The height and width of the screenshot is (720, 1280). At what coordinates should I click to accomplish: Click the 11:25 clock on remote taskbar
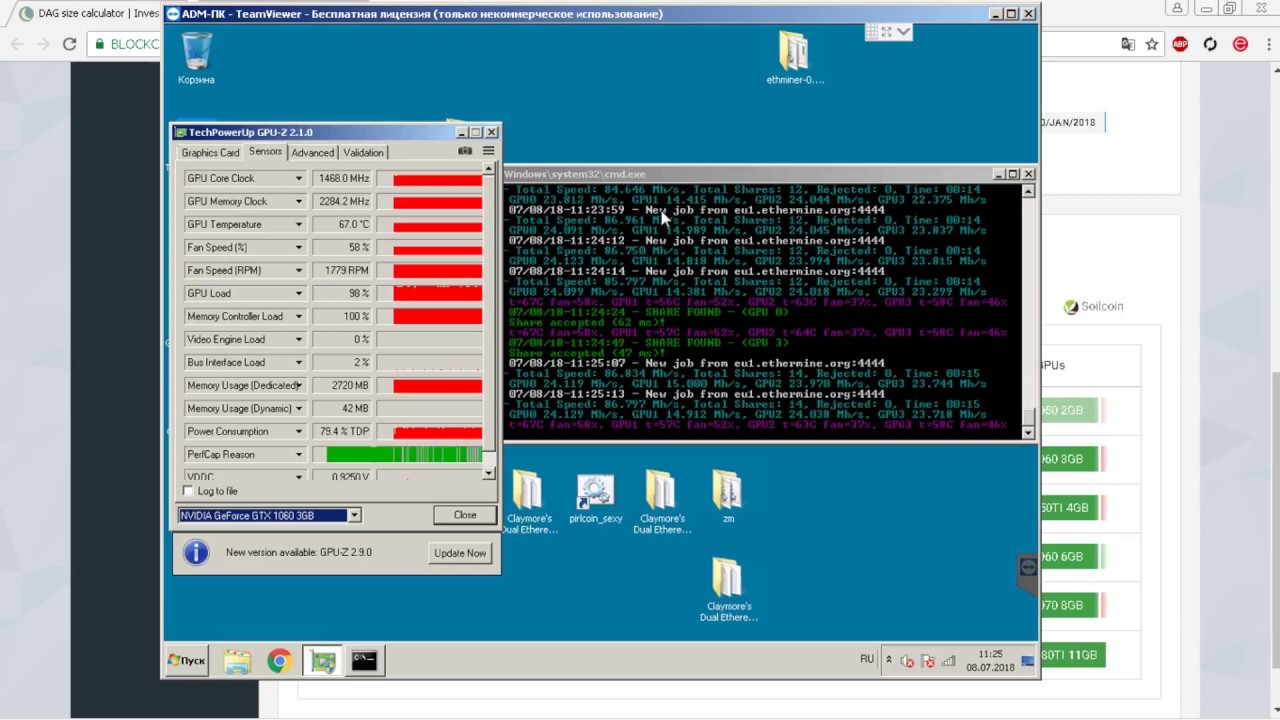[x=990, y=654]
